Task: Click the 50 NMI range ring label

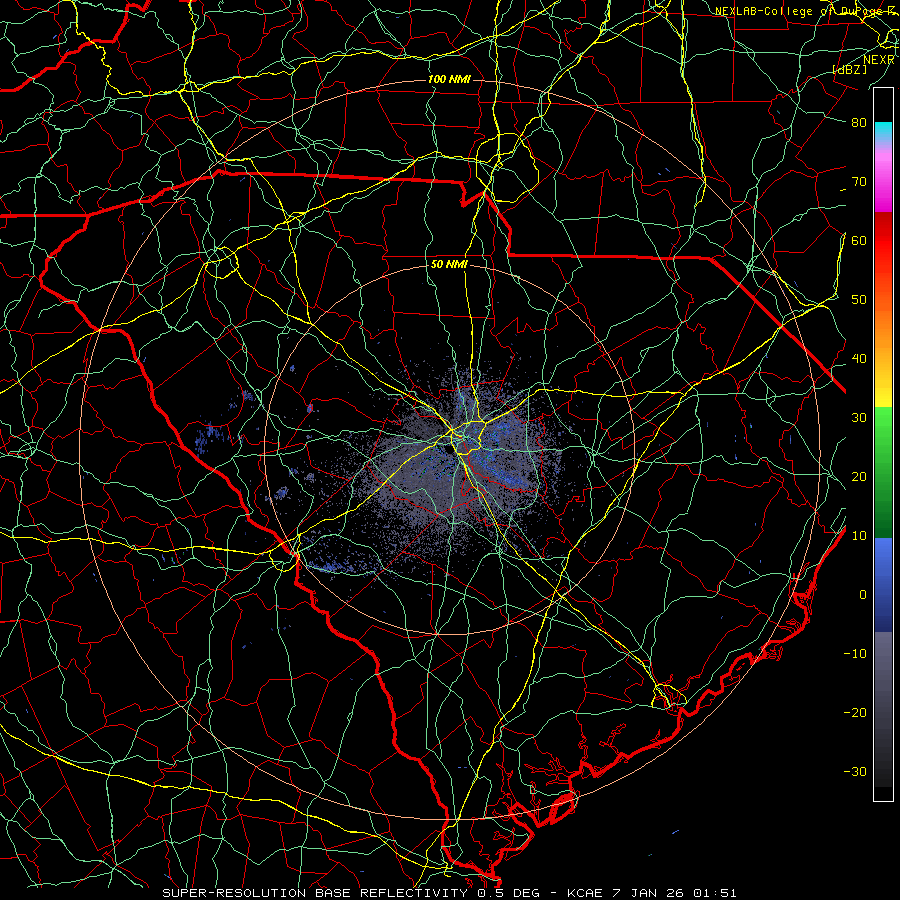Action: (x=449, y=265)
